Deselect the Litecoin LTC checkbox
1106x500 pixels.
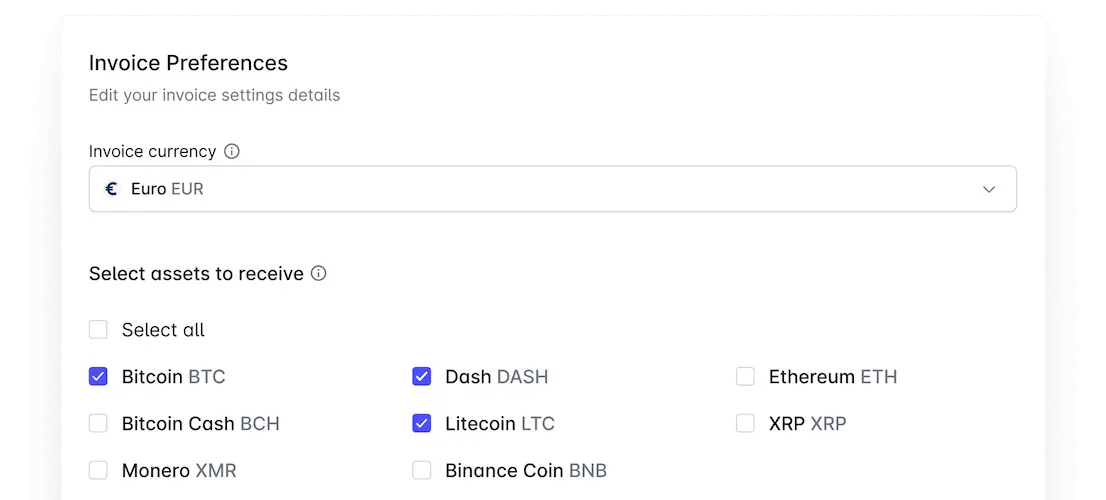click(422, 424)
